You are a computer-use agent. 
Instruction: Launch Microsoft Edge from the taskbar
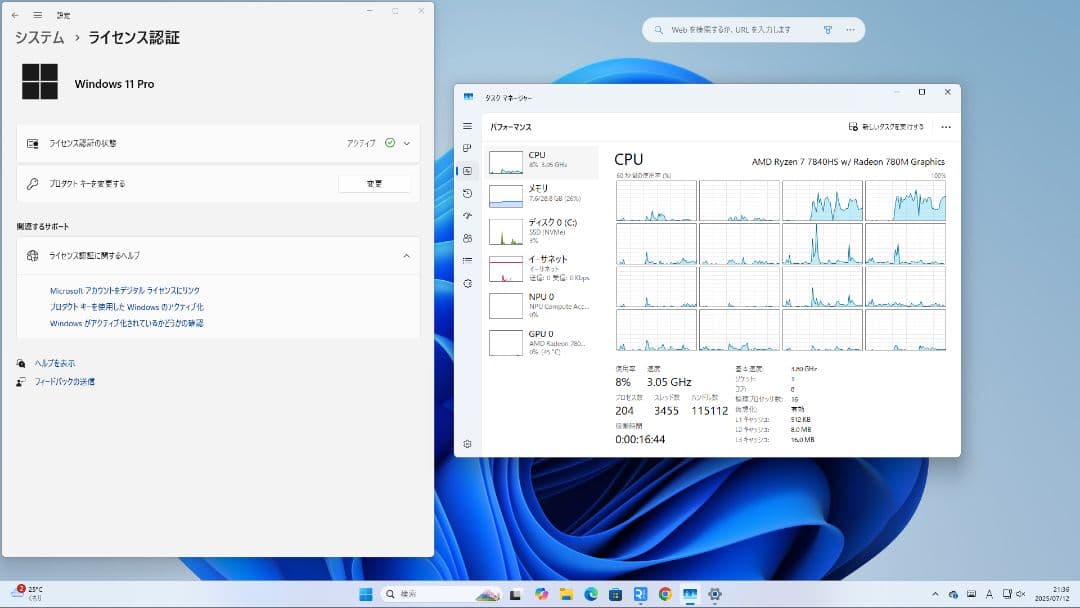pyautogui.click(x=591, y=594)
